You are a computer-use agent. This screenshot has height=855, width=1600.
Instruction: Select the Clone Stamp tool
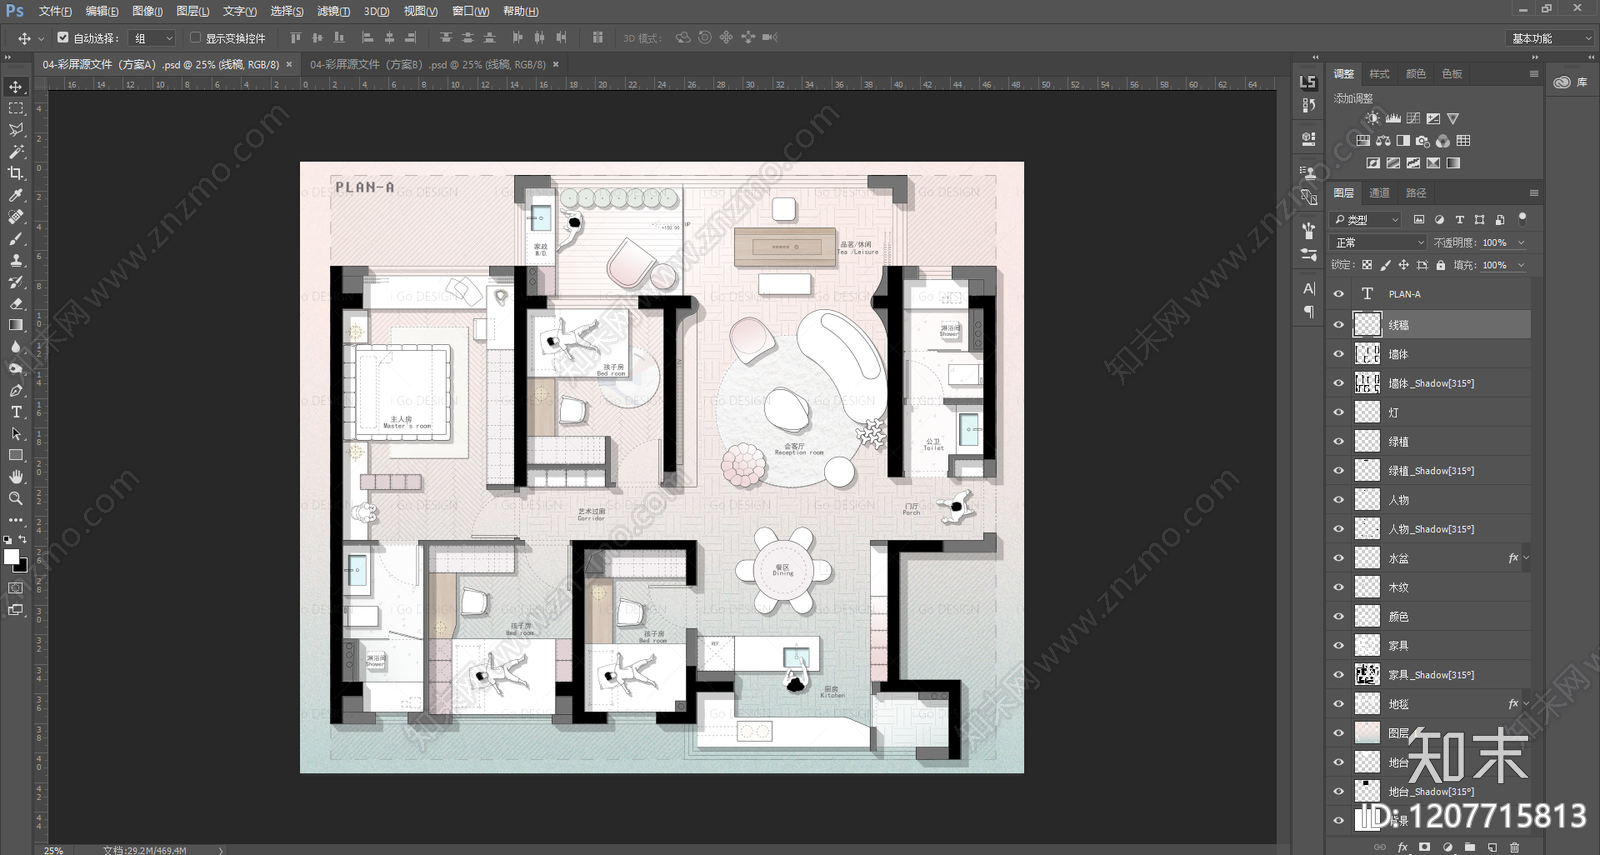(16, 260)
